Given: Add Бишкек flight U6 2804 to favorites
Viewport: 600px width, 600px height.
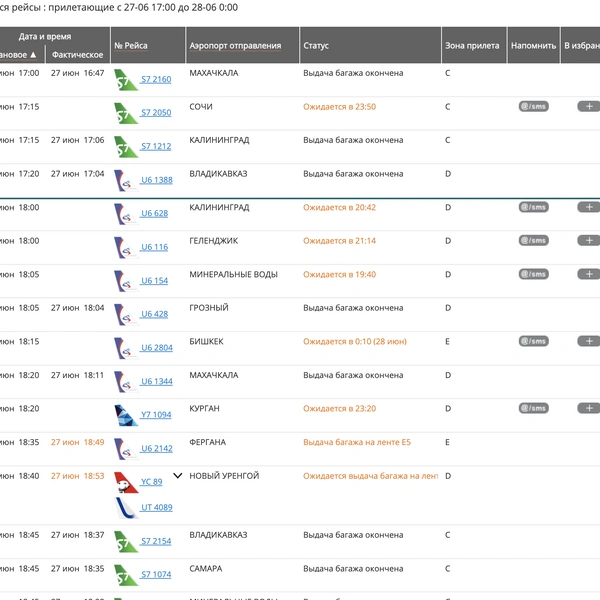Looking at the screenshot, I should tap(589, 341).
